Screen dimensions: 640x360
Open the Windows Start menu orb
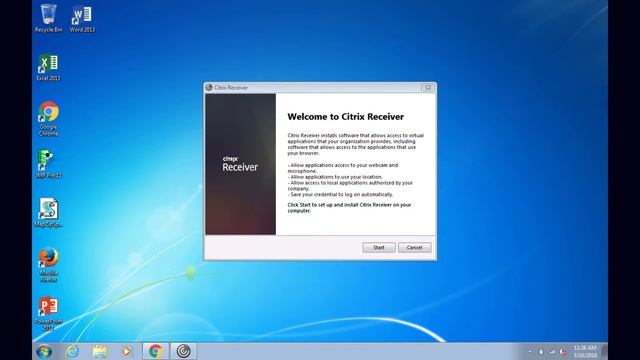tap(44, 351)
